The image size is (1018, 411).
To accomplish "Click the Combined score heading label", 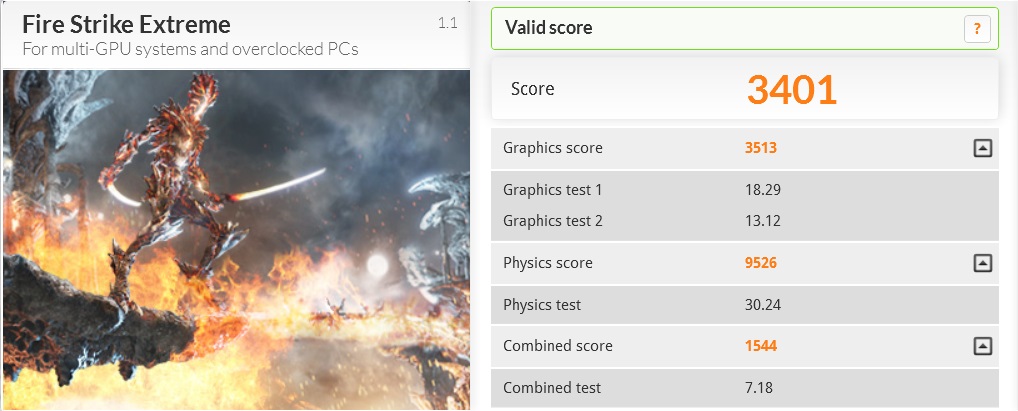I will click(558, 346).
